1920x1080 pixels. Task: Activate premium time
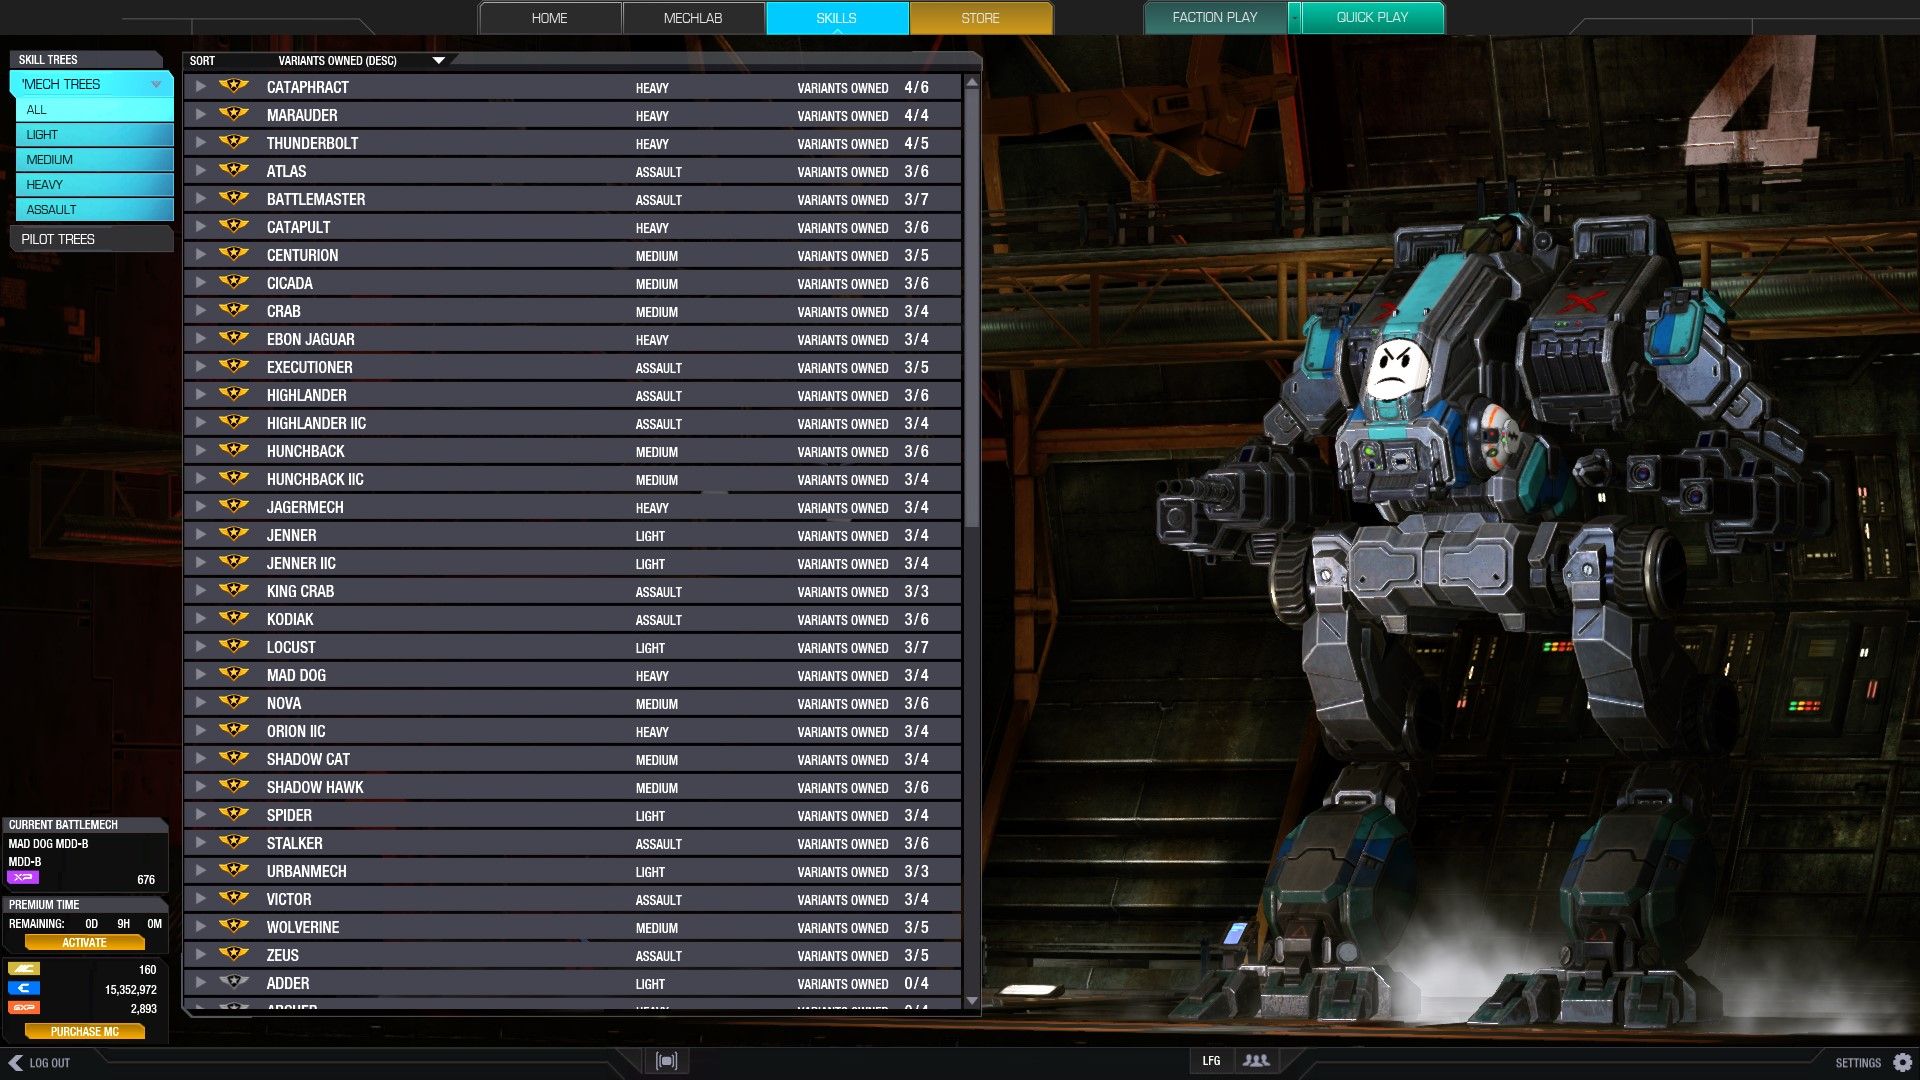pos(84,942)
